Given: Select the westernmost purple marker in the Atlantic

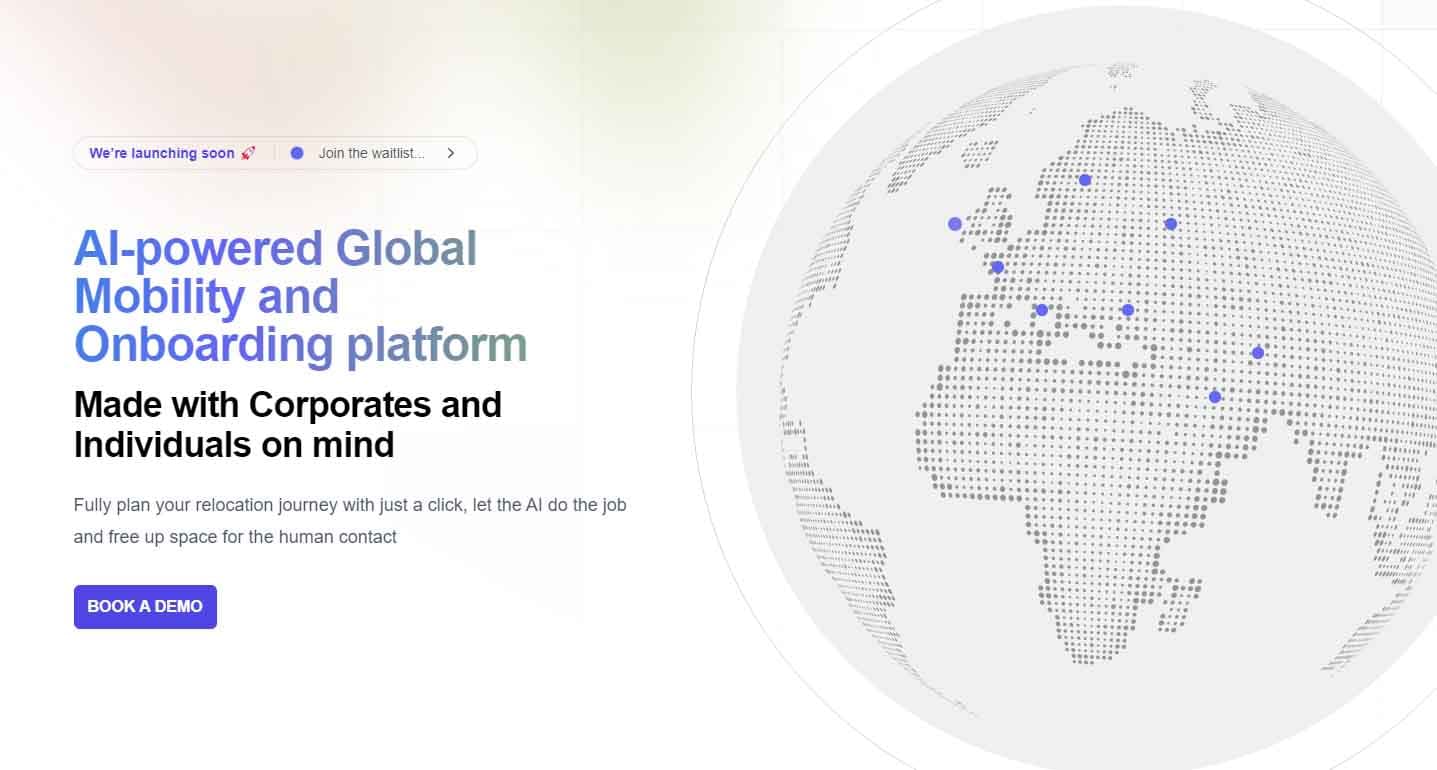Looking at the screenshot, I should tap(955, 224).
